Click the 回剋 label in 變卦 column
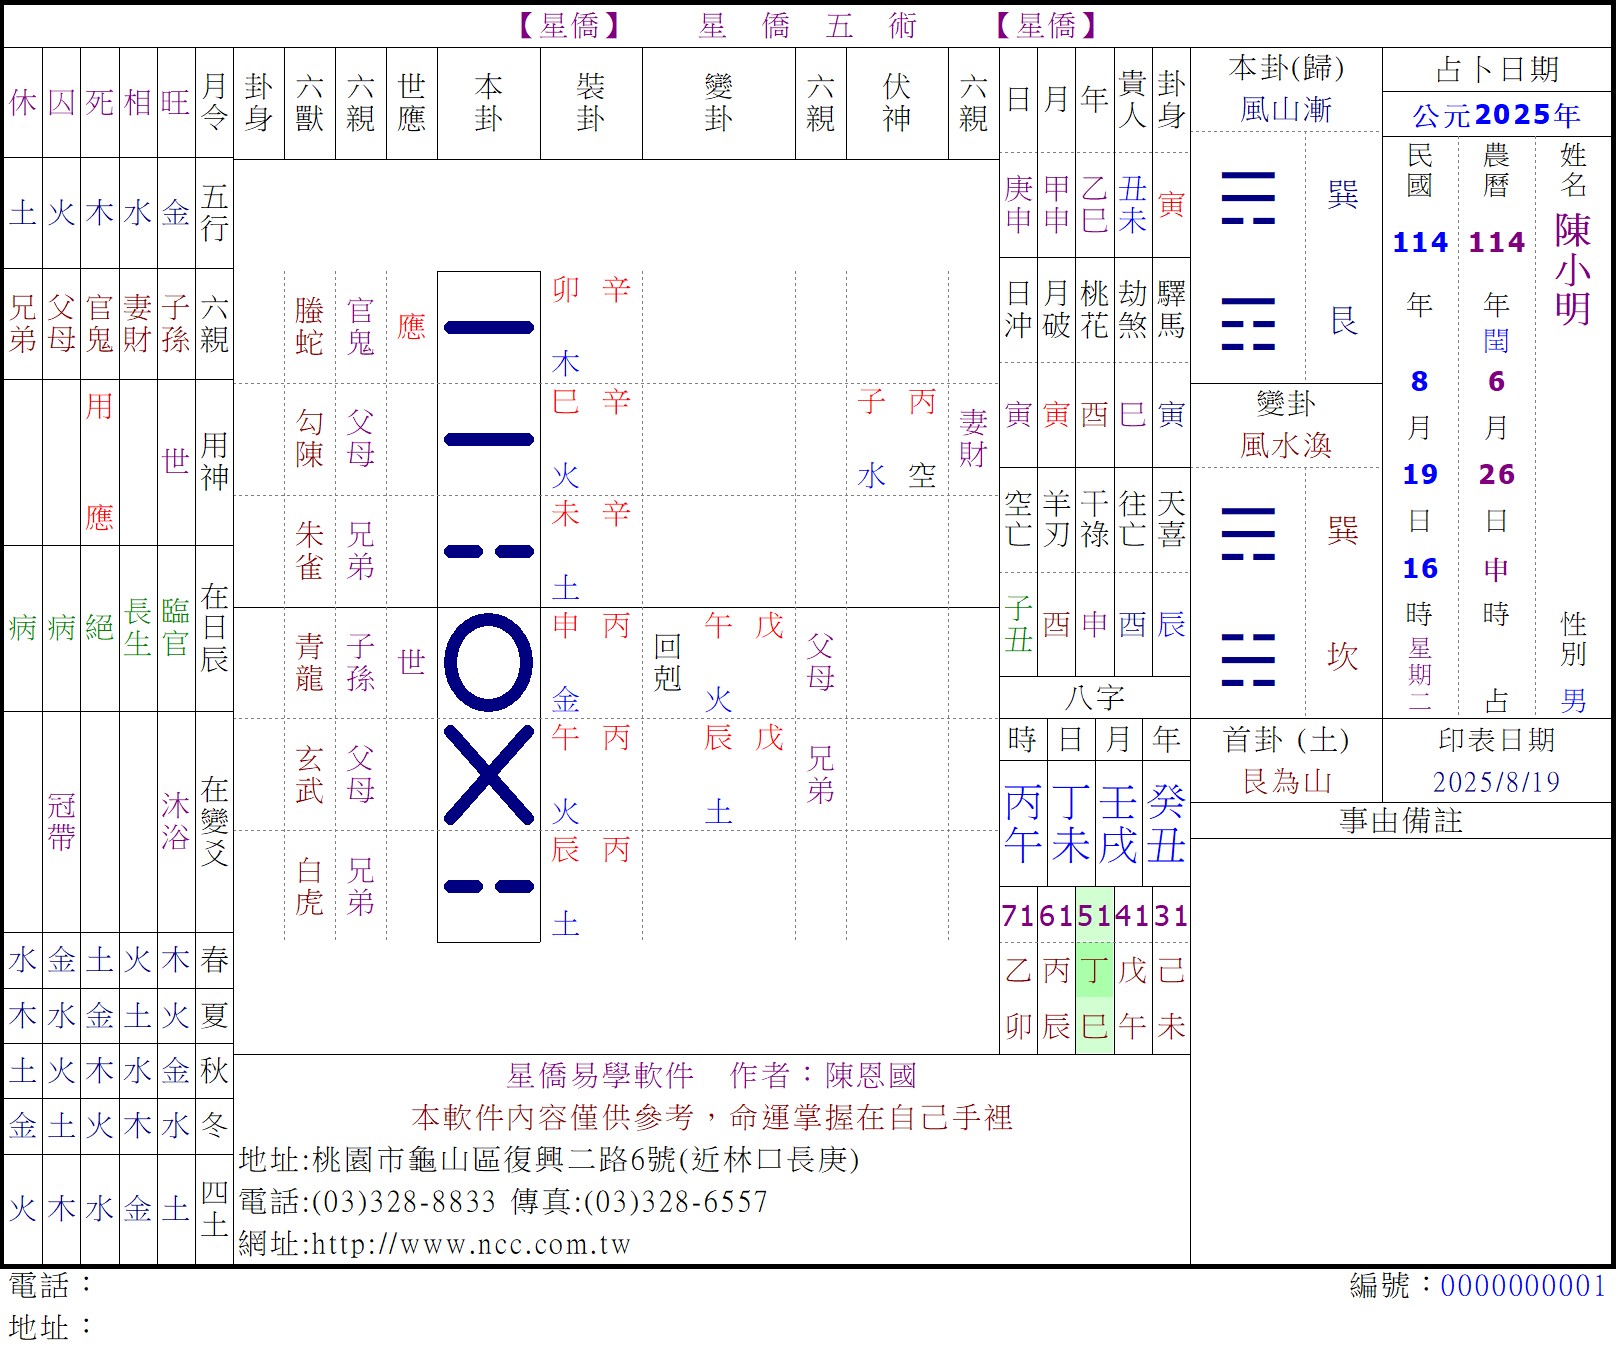This screenshot has width=1616, height=1352. (x=667, y=662)
